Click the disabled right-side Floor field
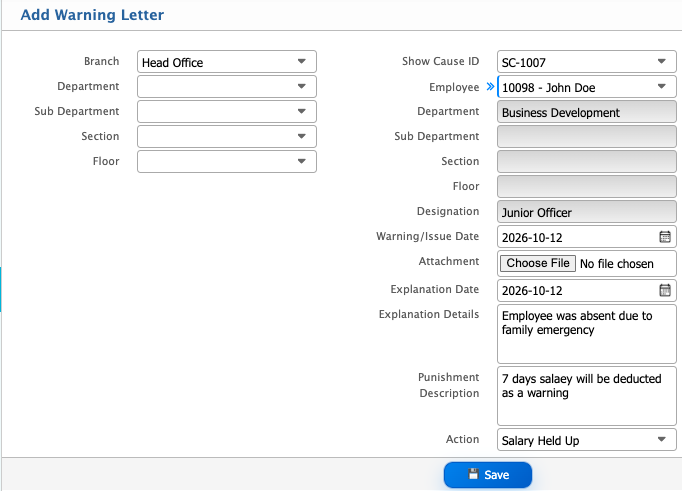This screenshot has width=682, height=491. pyautogui.click(x=586, y=187)
